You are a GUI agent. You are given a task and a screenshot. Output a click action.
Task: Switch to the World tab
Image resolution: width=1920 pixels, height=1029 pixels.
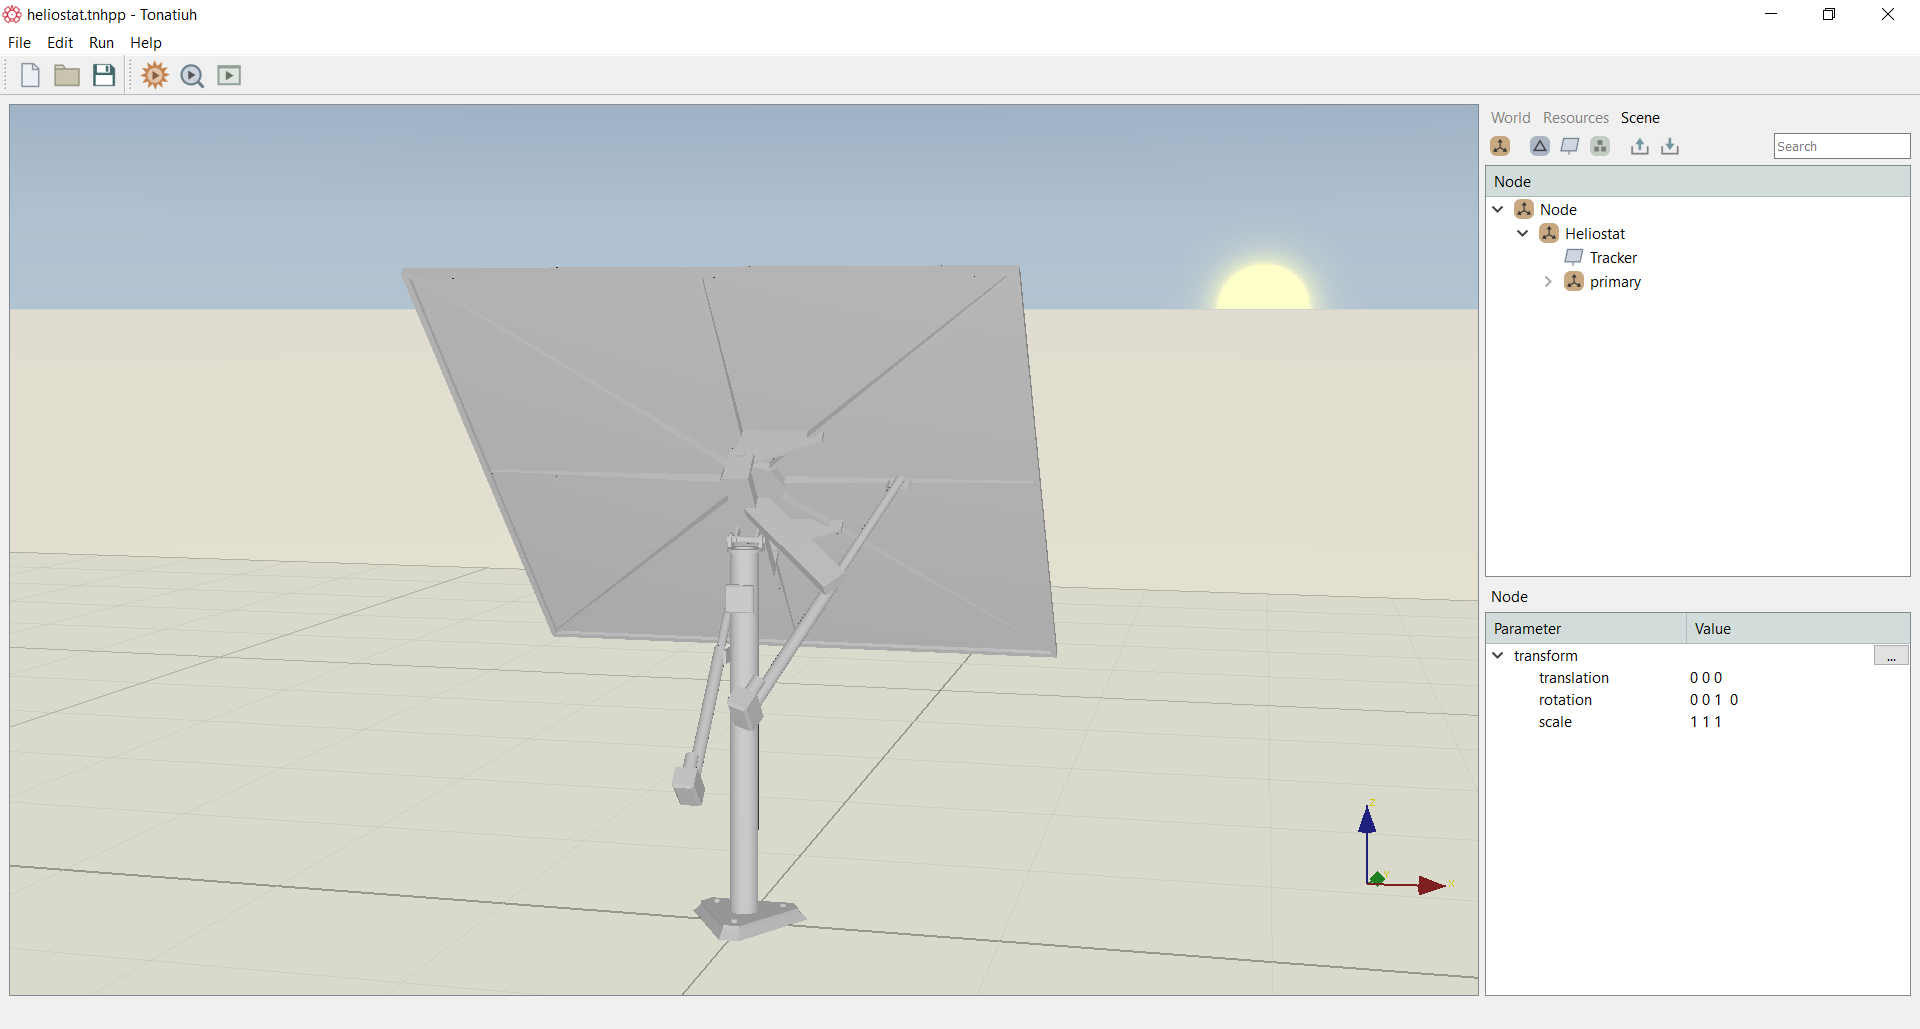pos(1510,118)
